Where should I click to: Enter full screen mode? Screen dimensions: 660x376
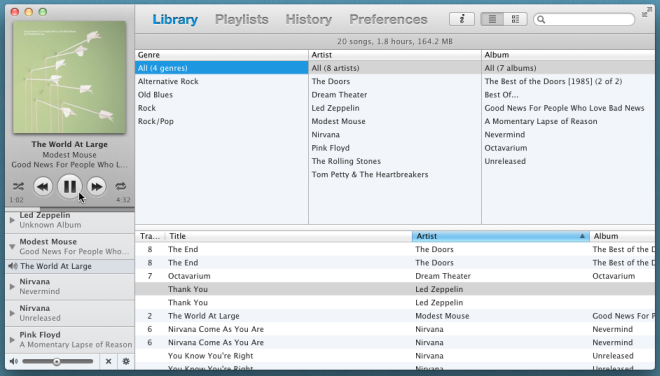pyautogui.click(x=647, y=13)
